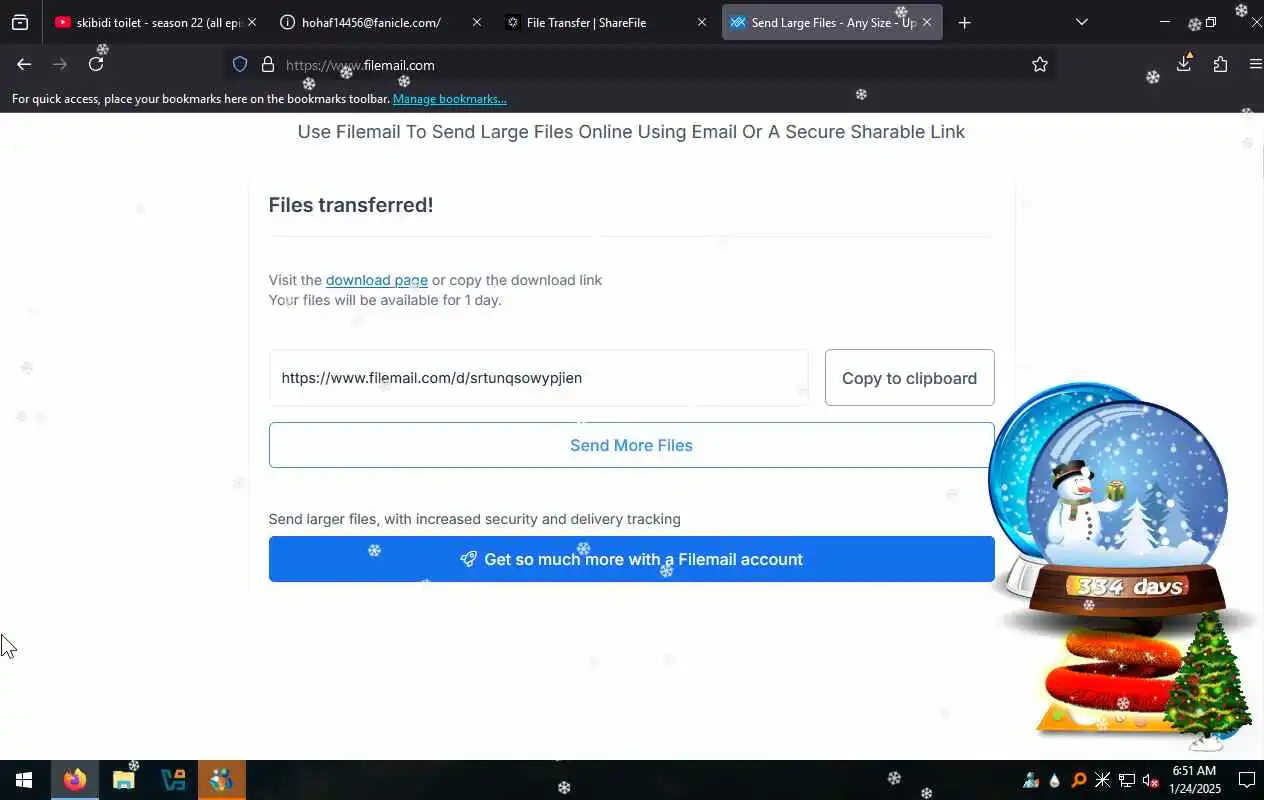This screenshot has height=800, width=1264.
Task: Focus the filemail.com address bar
Action: coord(640,65)
